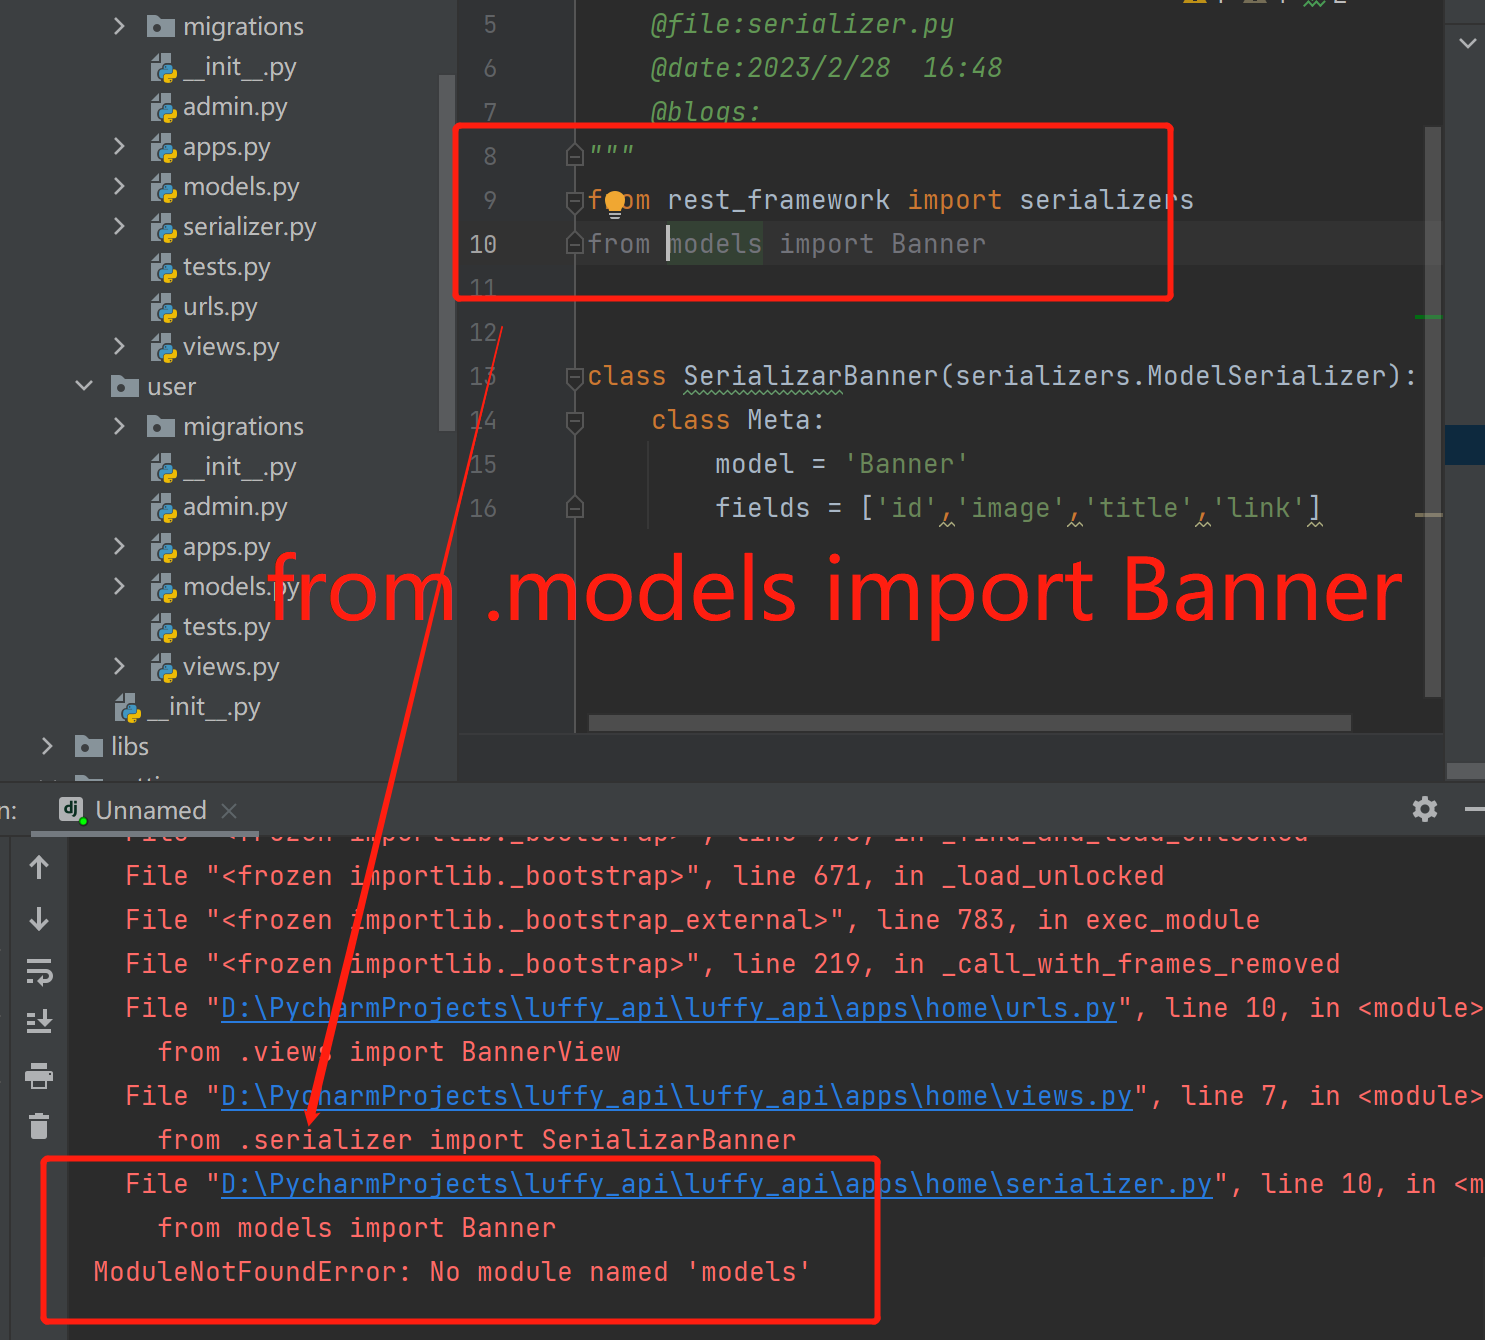Select admin.py inside the user folder
Screen dimensions: 1485x1340
[x=234, y=507]
